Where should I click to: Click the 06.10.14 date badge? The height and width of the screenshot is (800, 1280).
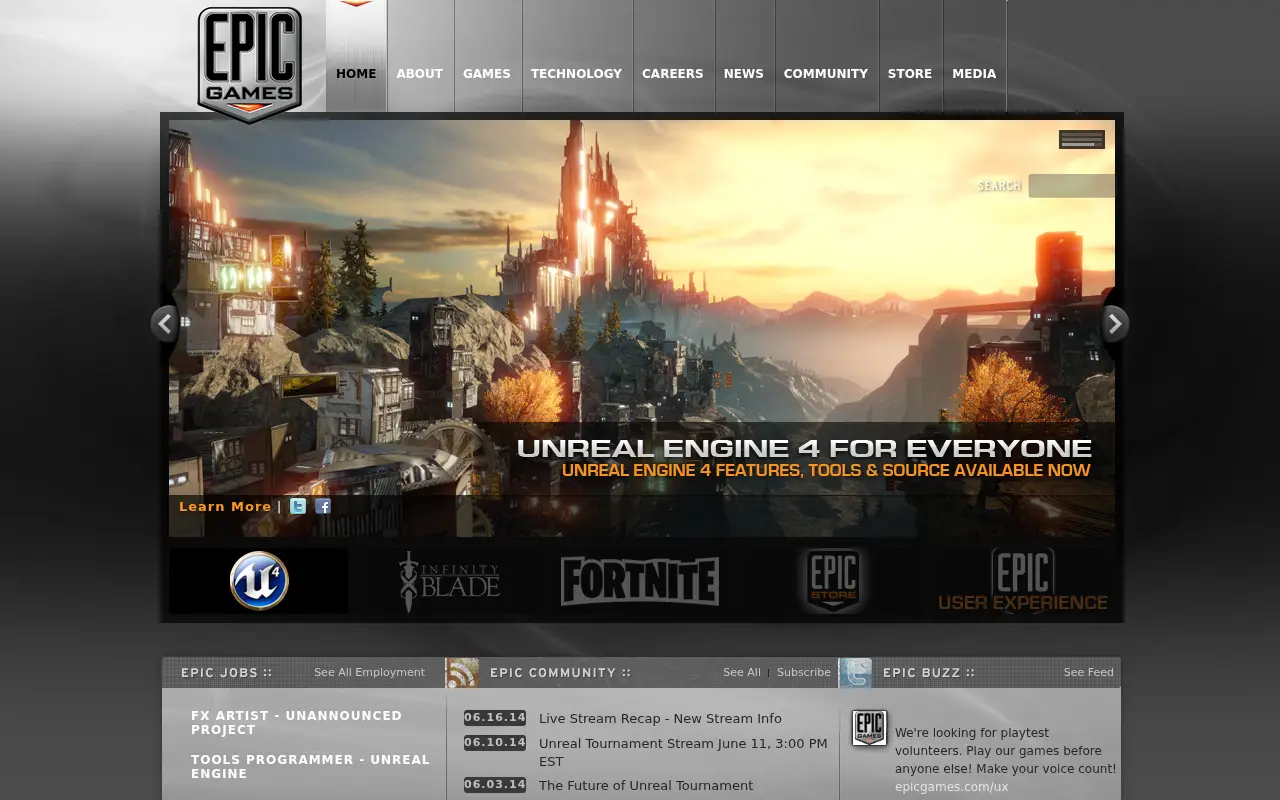pyautogui.click(x=495, y=743)
